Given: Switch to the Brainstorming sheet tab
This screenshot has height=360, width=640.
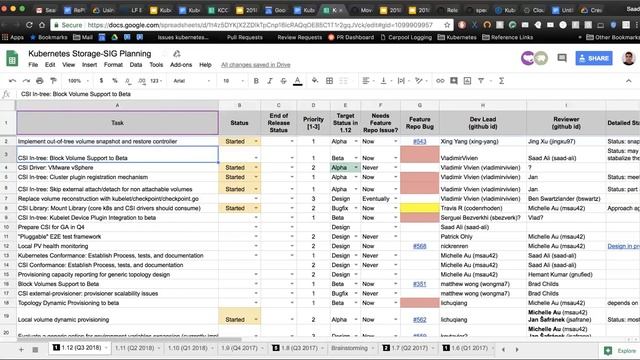Looking at the screenshot, I should point(349,348).
